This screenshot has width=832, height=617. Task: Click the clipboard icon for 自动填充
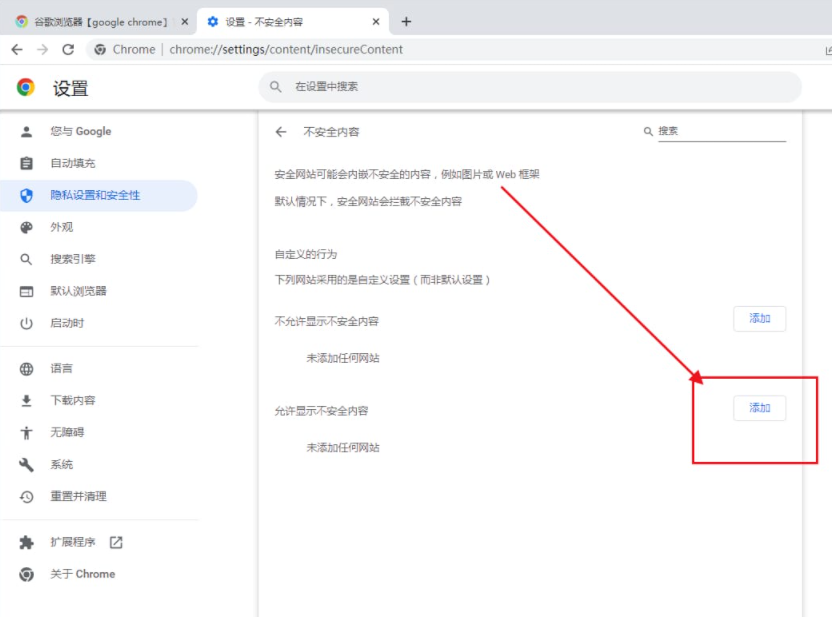coord(26,163)
